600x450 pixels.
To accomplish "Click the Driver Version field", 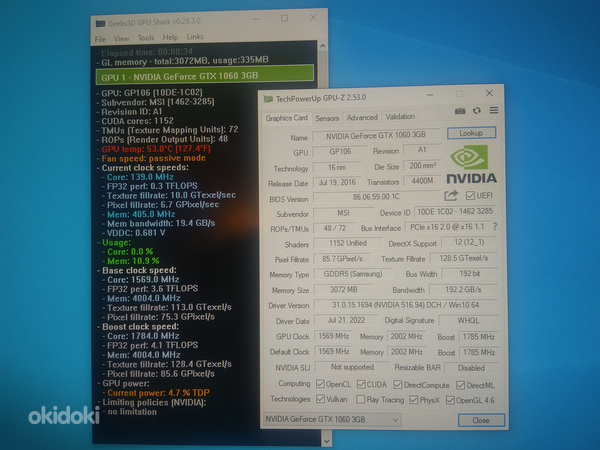I will [406, 305].
